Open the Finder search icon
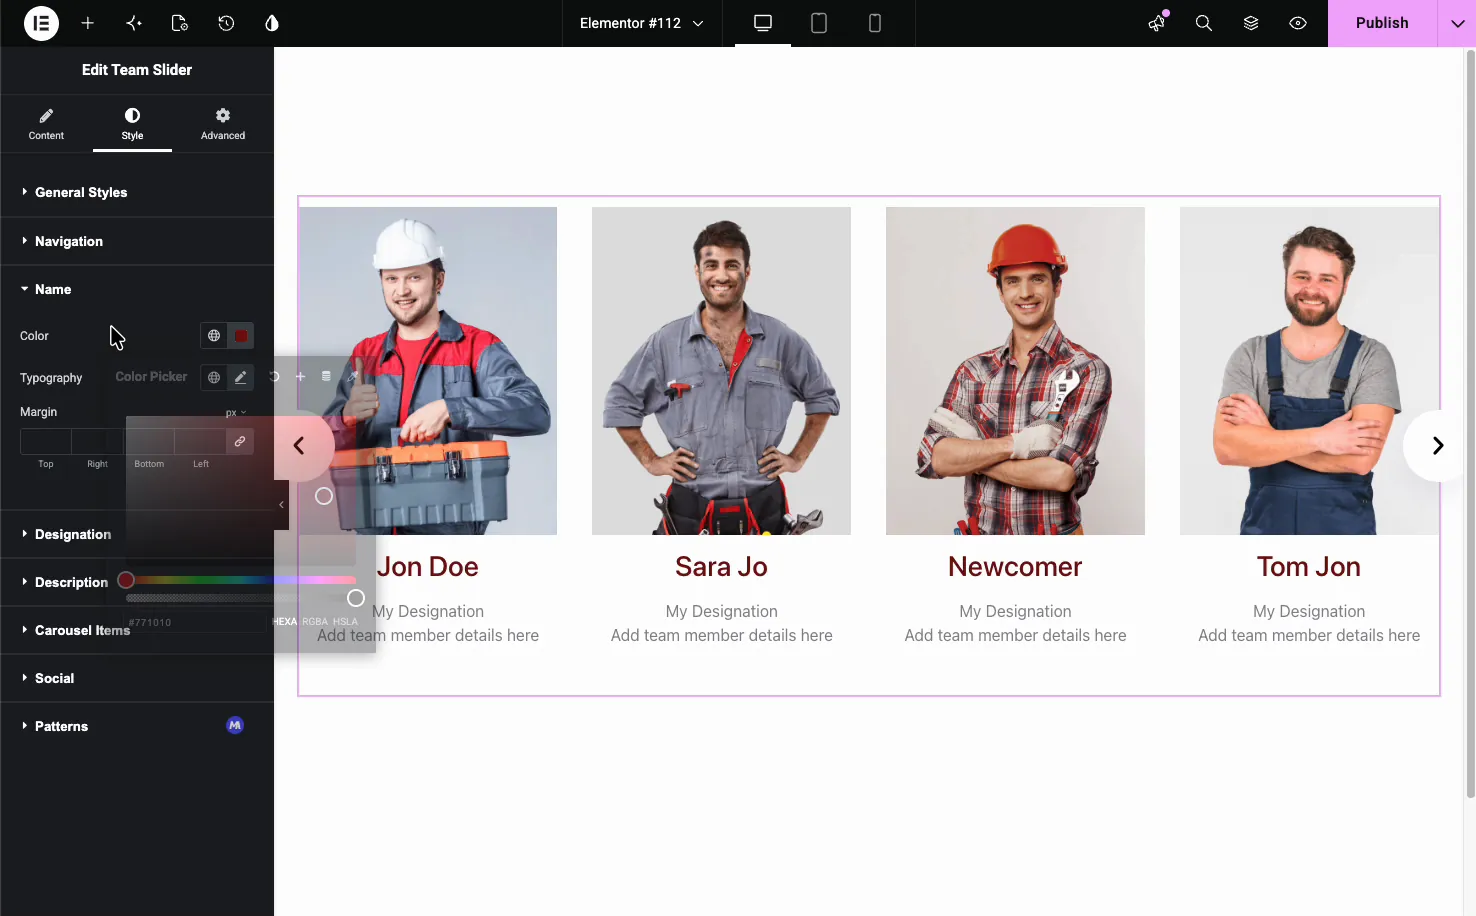Image resolution: width=1476 pixels, height=916 pixels. click(1204, 23)
